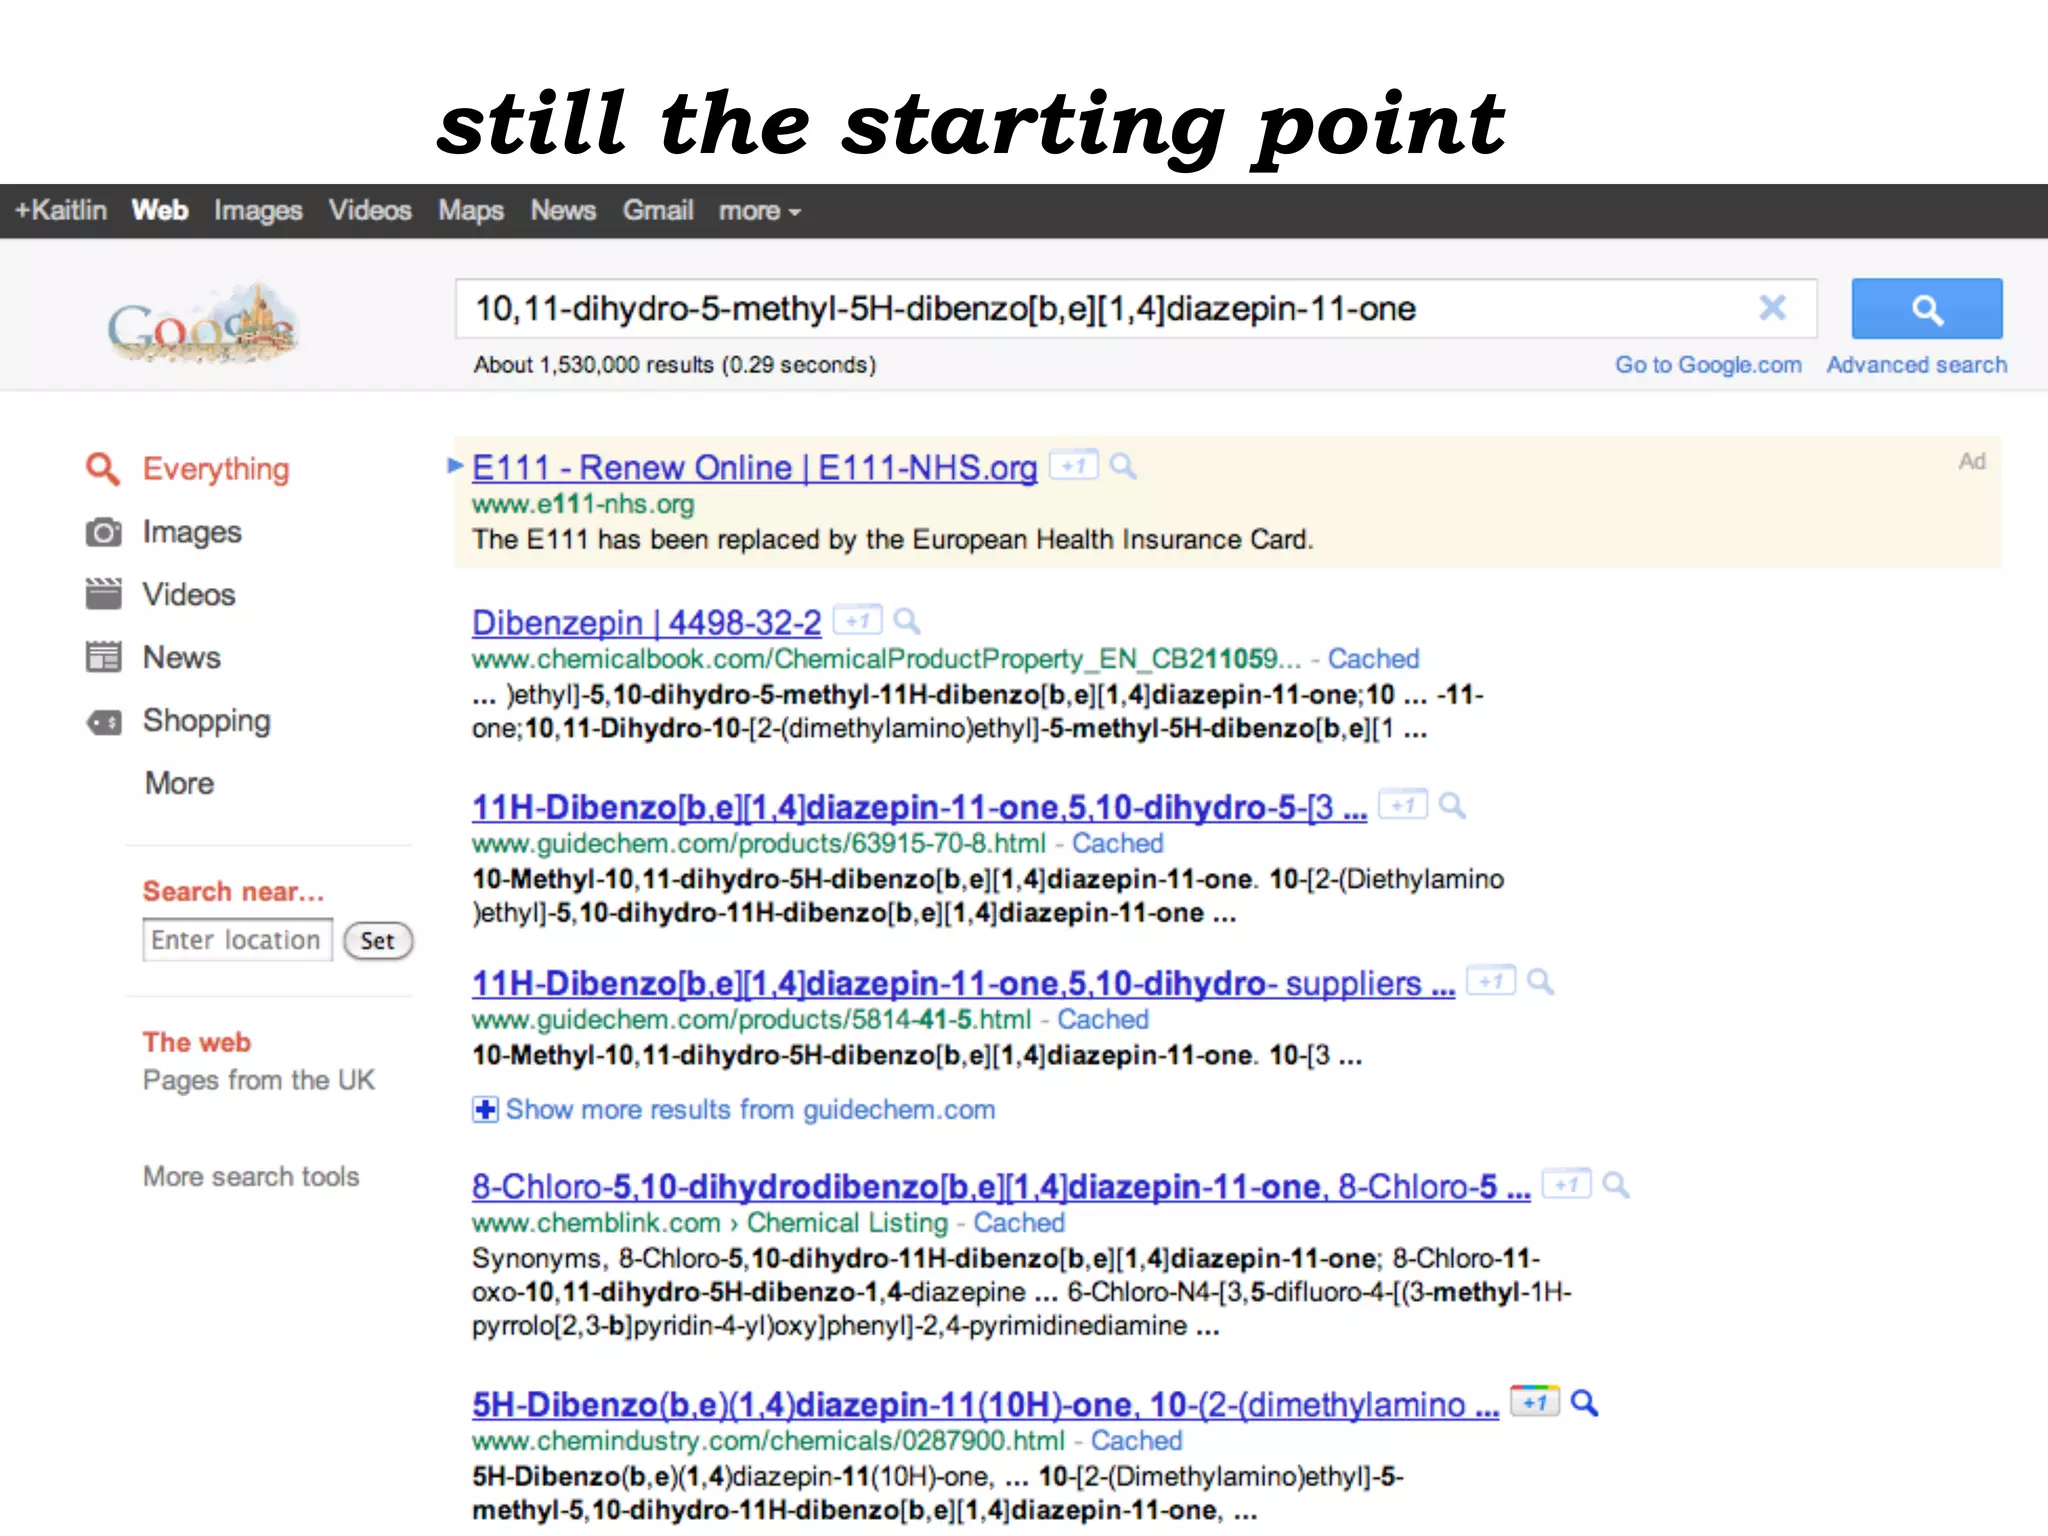Screen dimensions: 2048x1536
Task: Open Videos in the top navigation bar
Action: click(370, 210)
